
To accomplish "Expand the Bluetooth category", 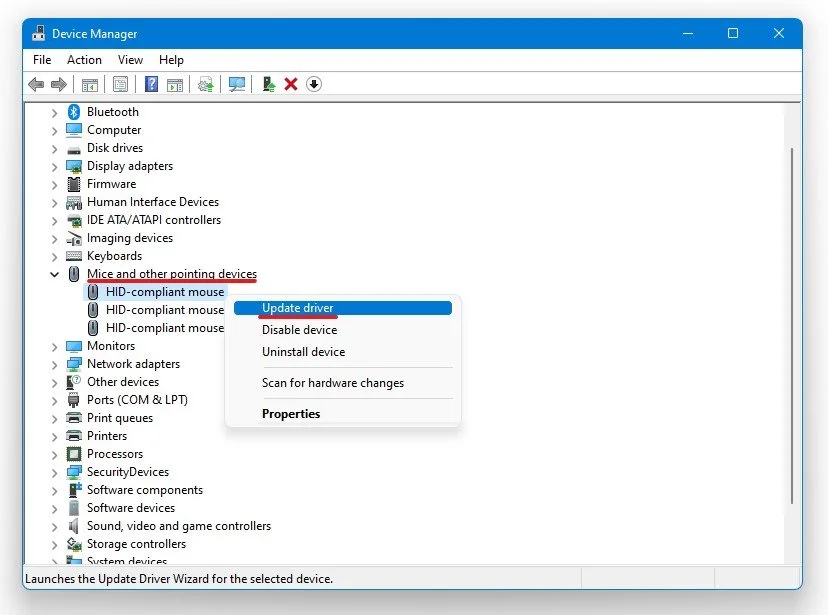I will [x=54, y=112].
